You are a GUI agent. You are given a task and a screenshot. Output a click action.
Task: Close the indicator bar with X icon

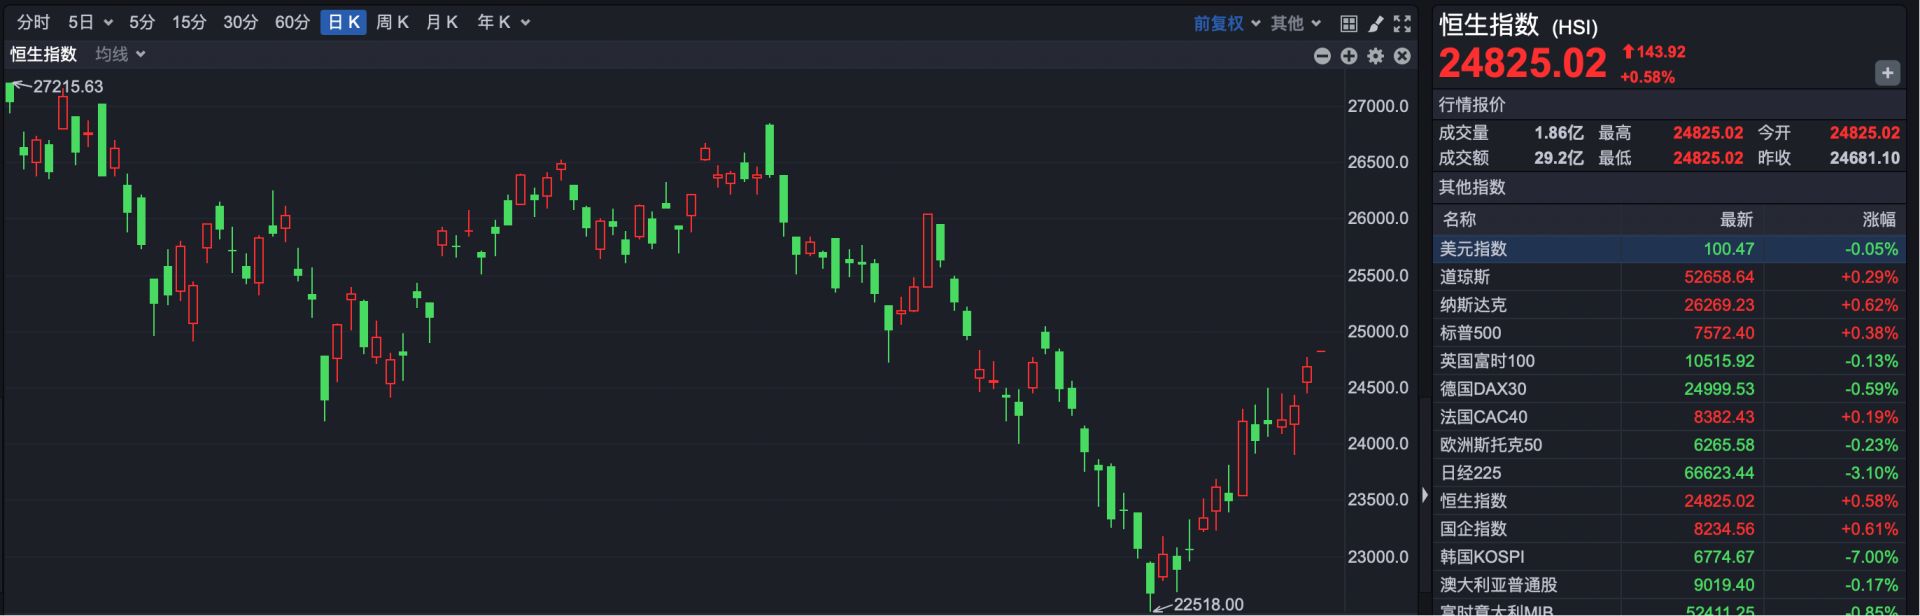1402,56
